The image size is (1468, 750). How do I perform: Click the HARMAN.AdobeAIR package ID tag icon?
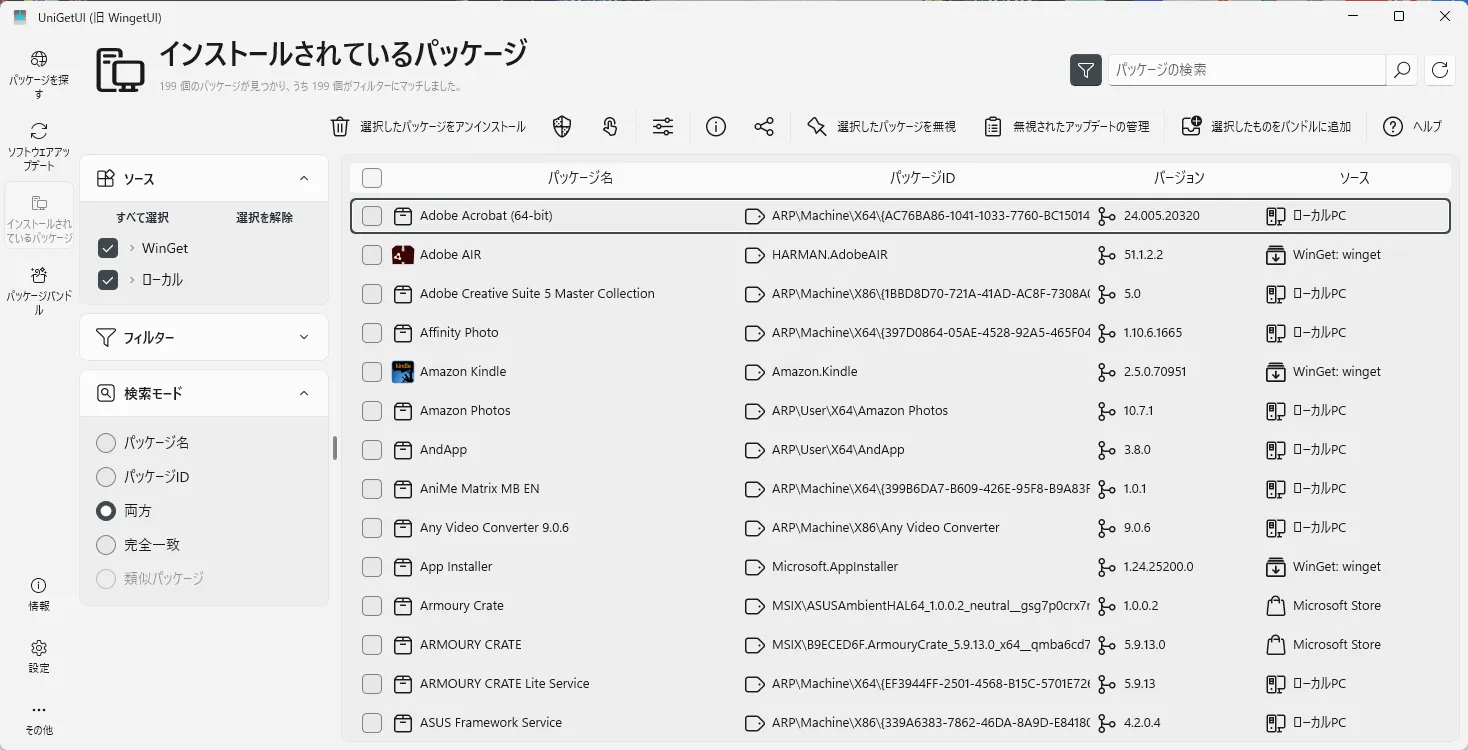tap(755, 255)
